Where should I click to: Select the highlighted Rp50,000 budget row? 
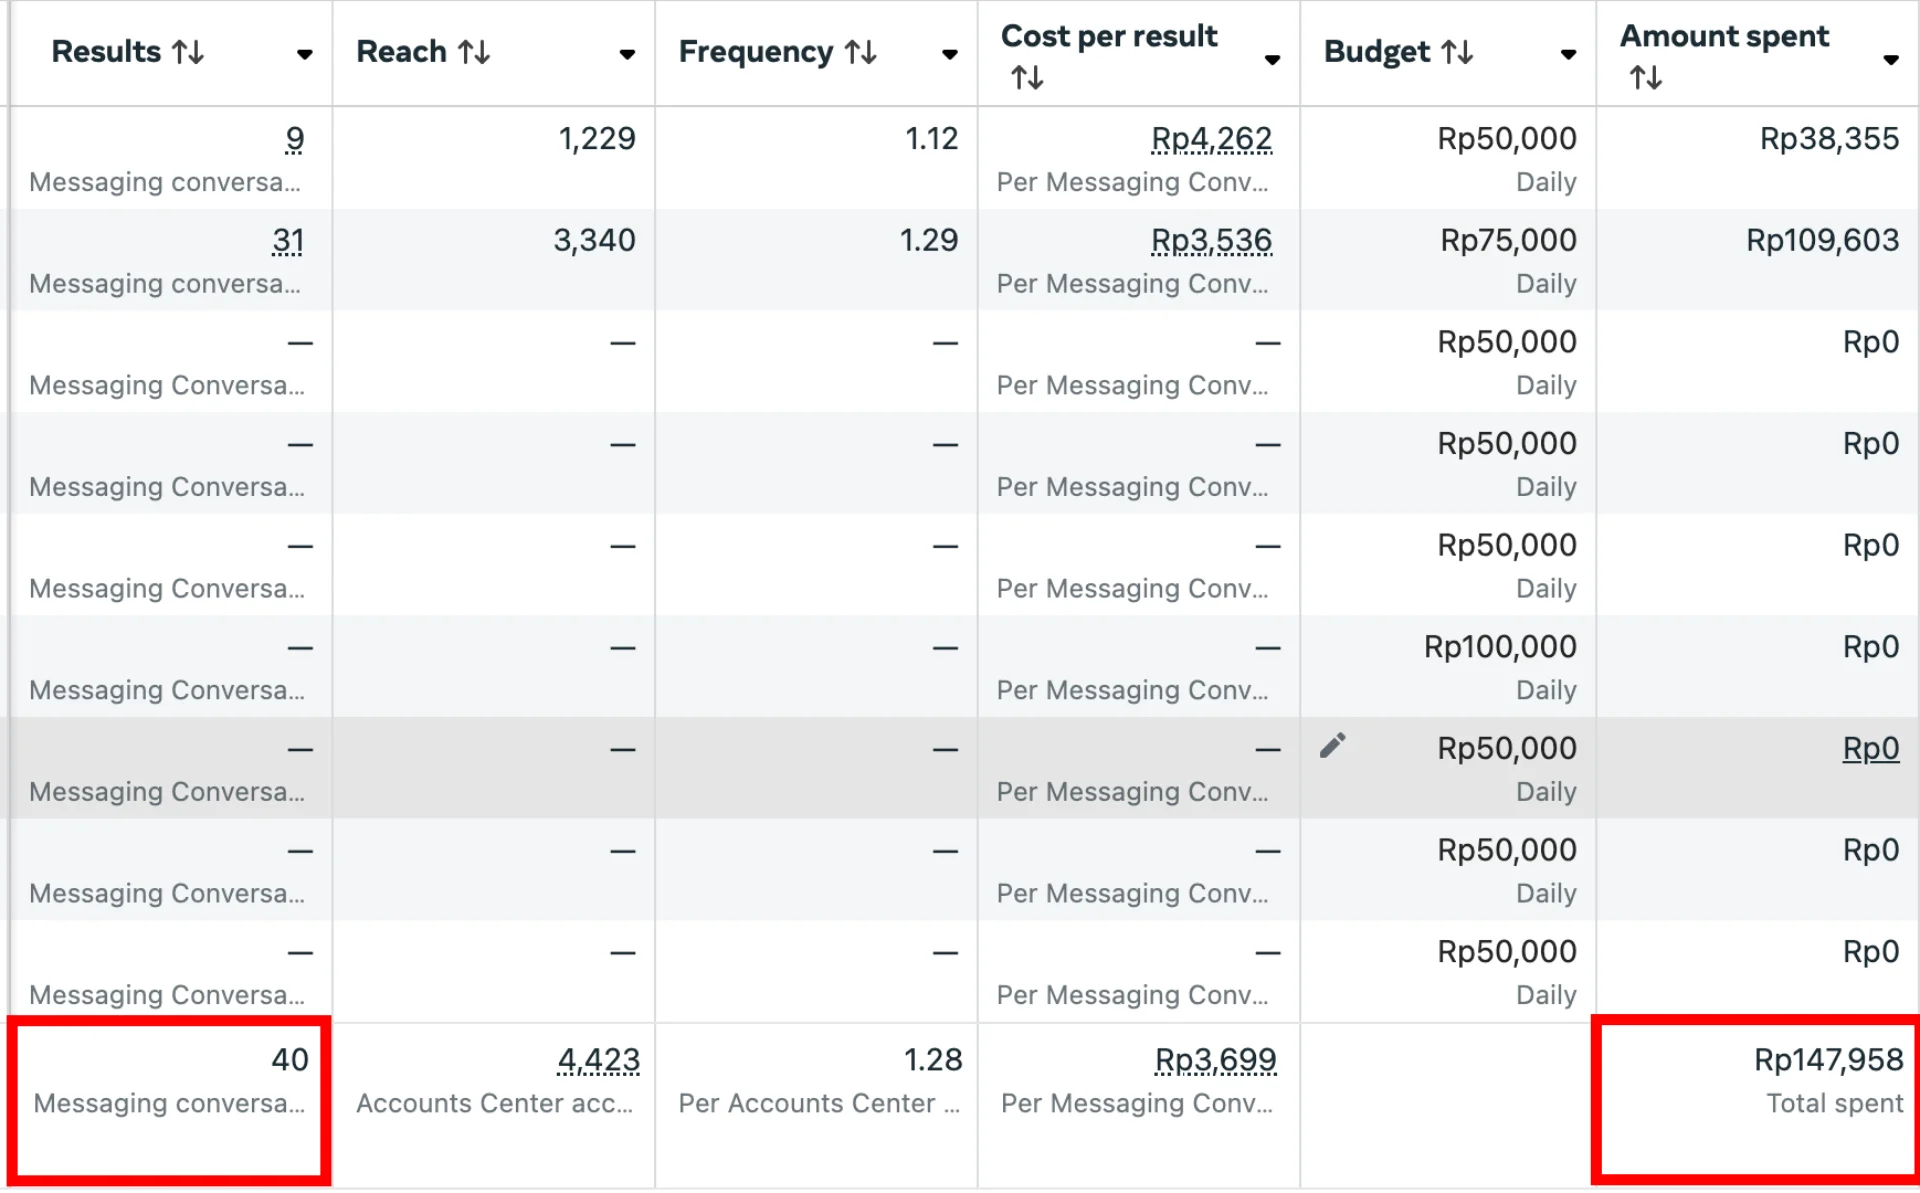(1507, 748)
